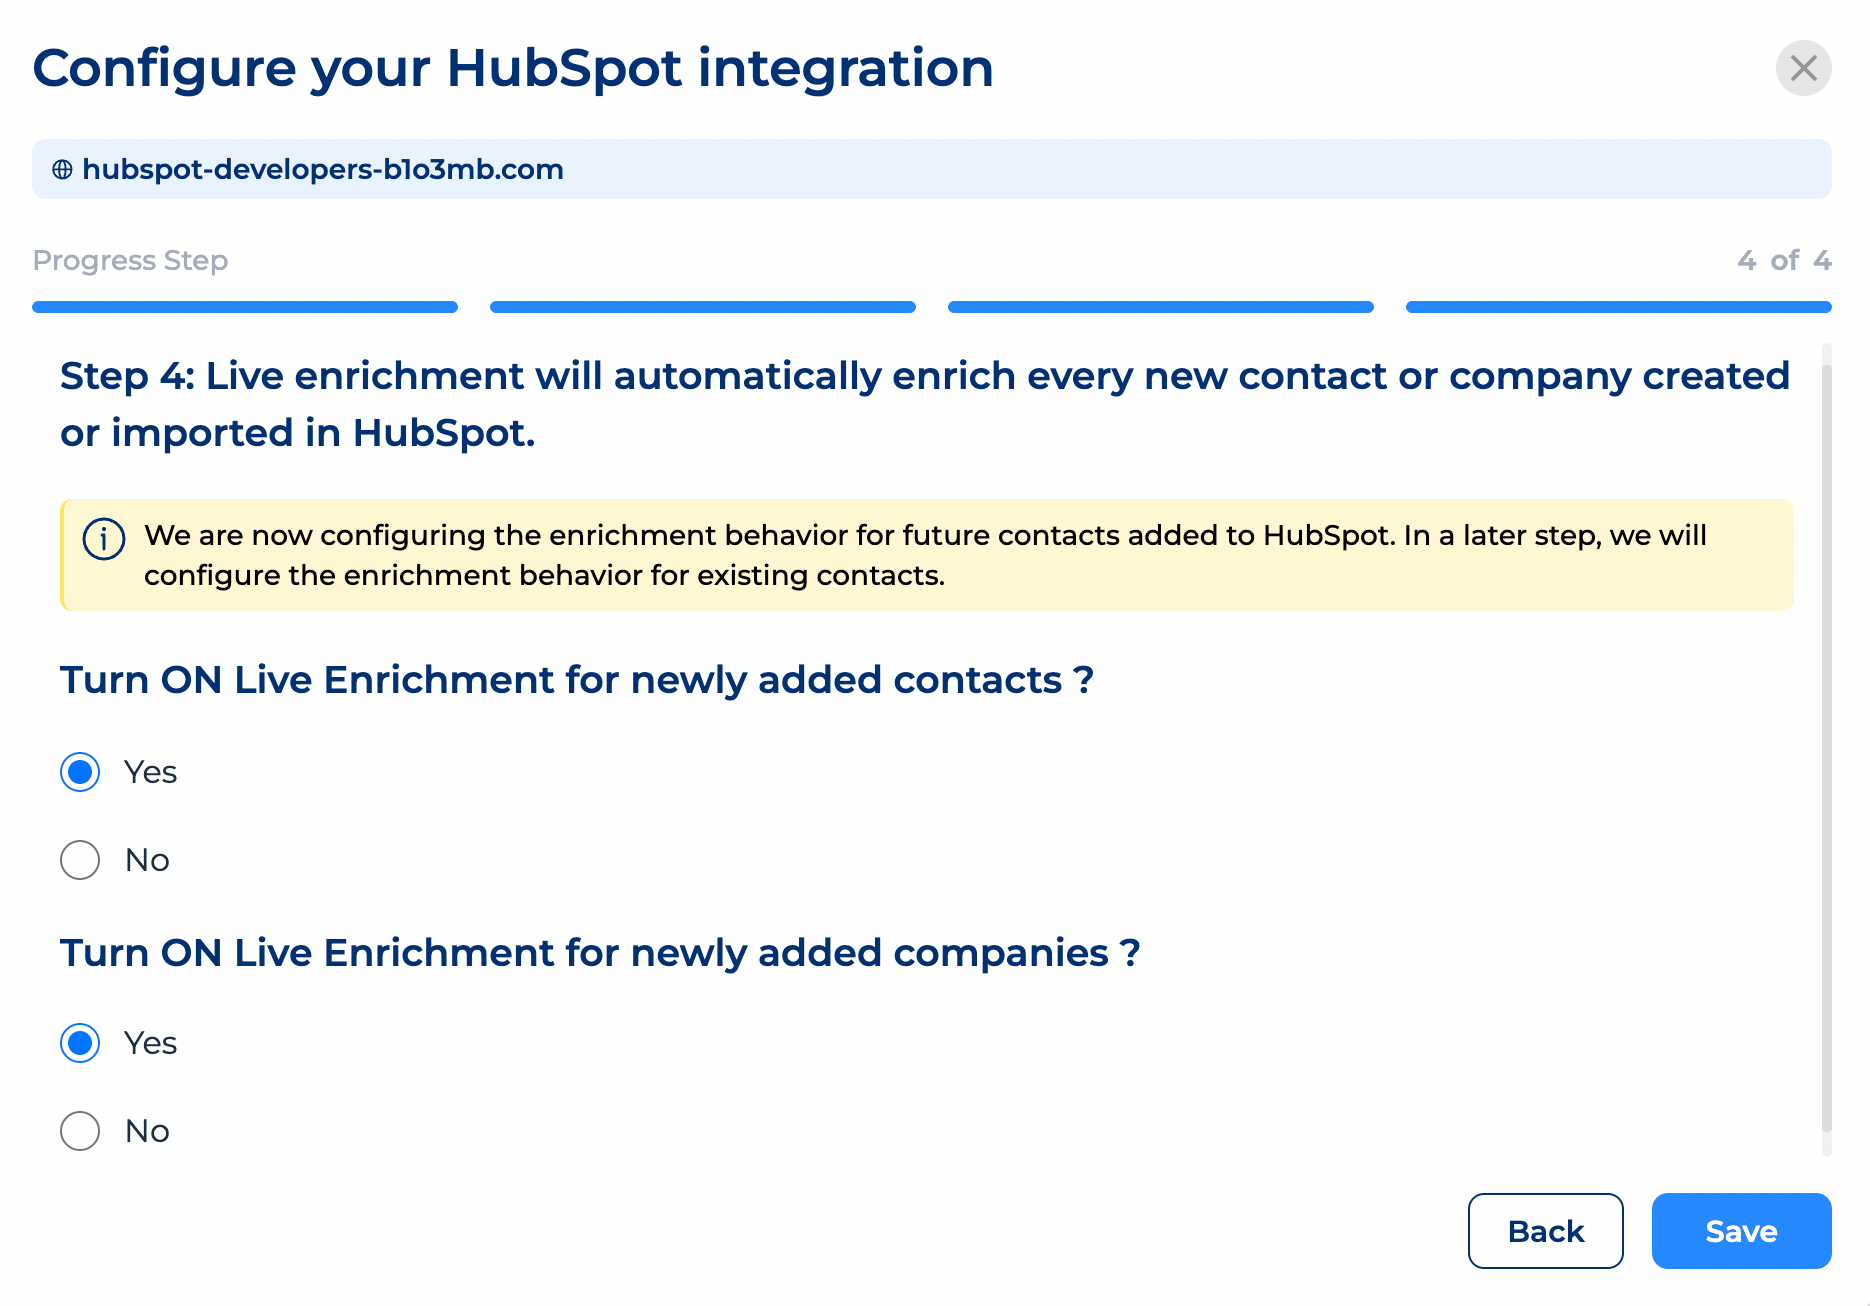This screenshot has height=1306, width=1870.
Task: Save the integration settings
Action: point(1741,1231)
